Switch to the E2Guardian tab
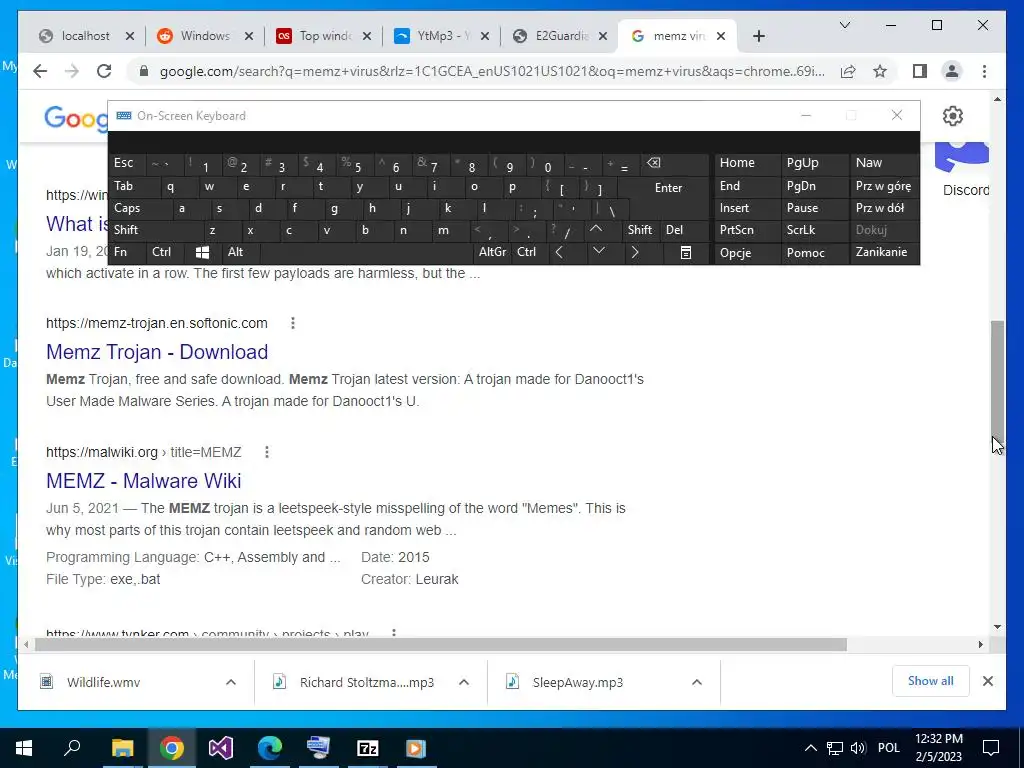 pyautogui.click(x=560, y=36)
